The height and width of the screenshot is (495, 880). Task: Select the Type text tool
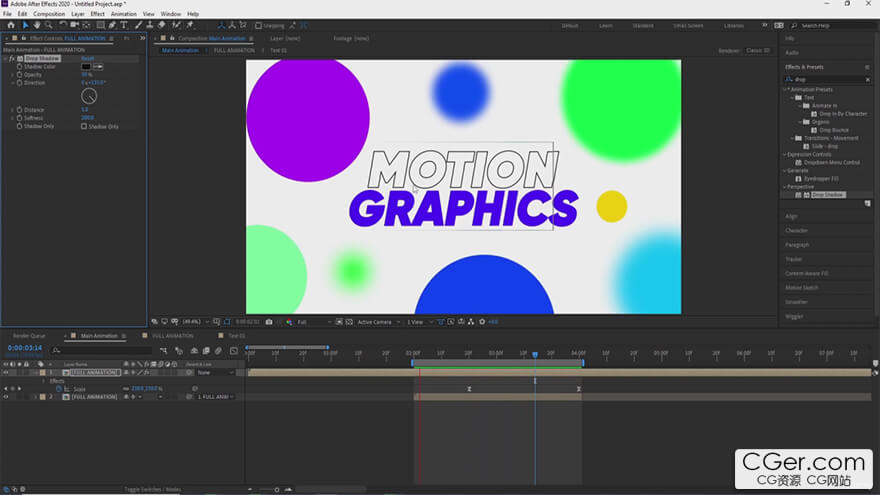pos(124,25)
